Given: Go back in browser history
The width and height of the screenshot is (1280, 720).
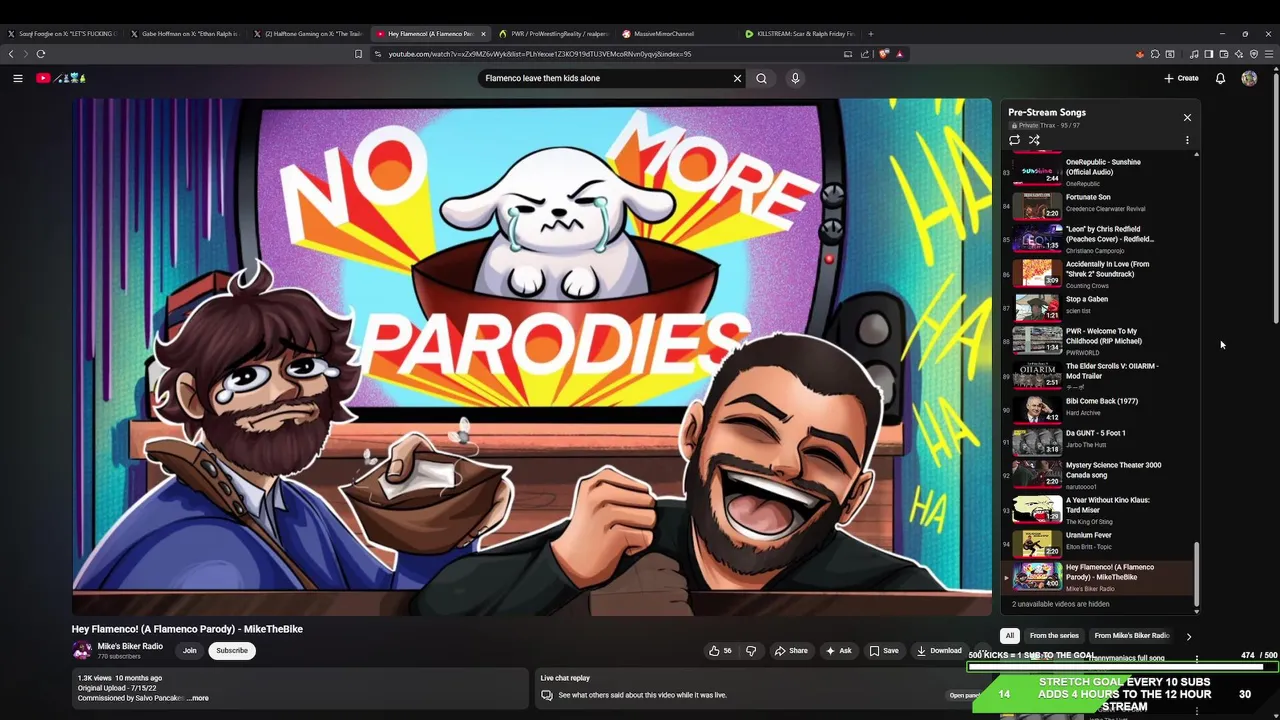Looking at the screenshot, I should pos(11,54).
